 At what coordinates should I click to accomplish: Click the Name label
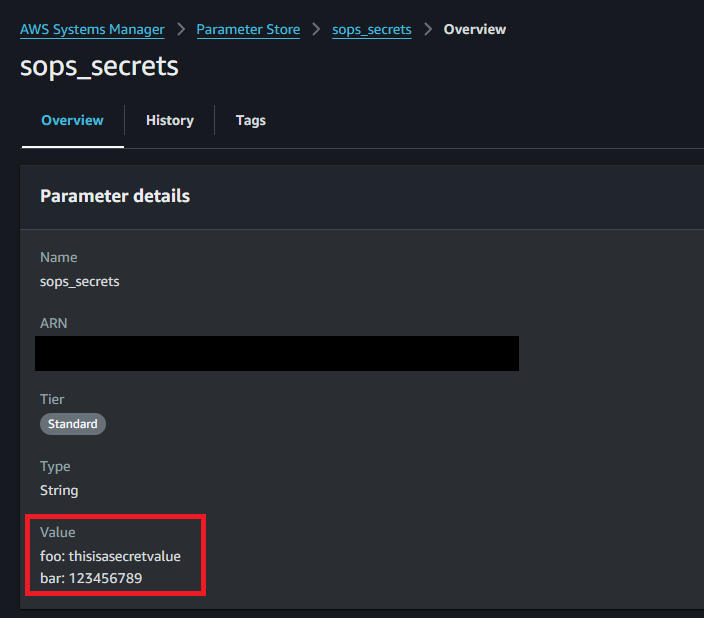[x=58, y=257]
